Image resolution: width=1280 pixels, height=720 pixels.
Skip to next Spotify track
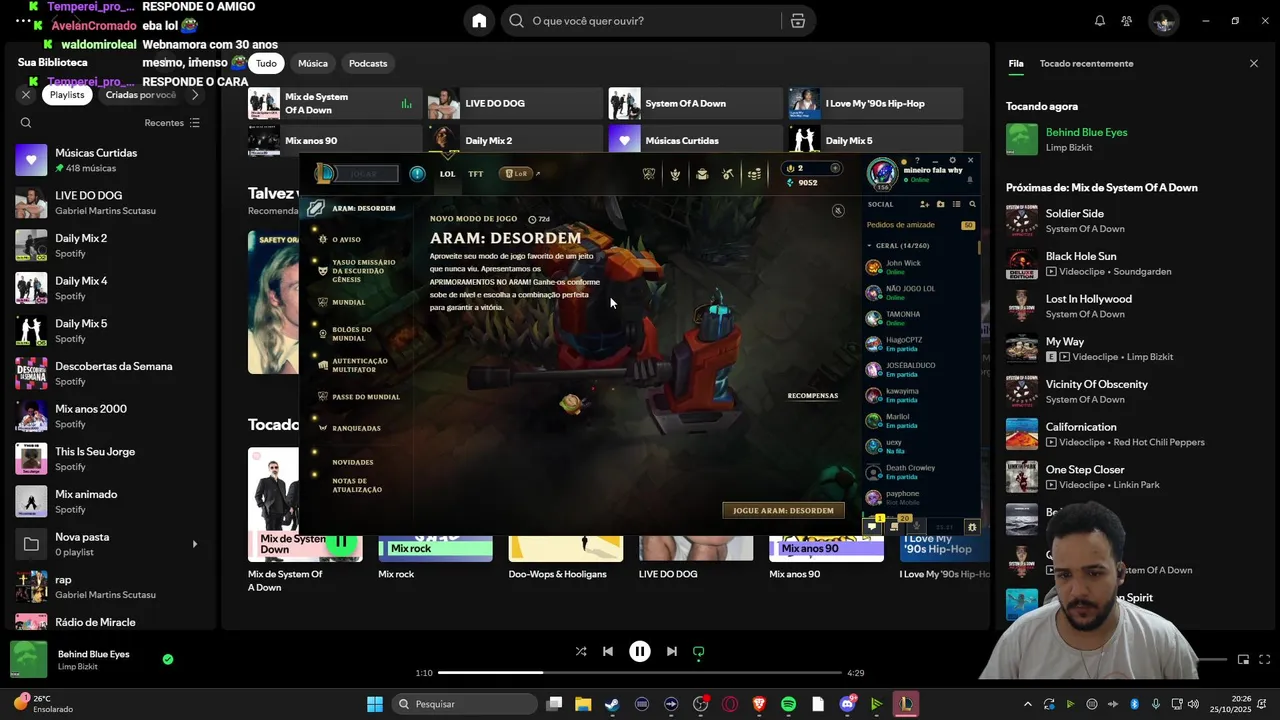coord(672,651)
